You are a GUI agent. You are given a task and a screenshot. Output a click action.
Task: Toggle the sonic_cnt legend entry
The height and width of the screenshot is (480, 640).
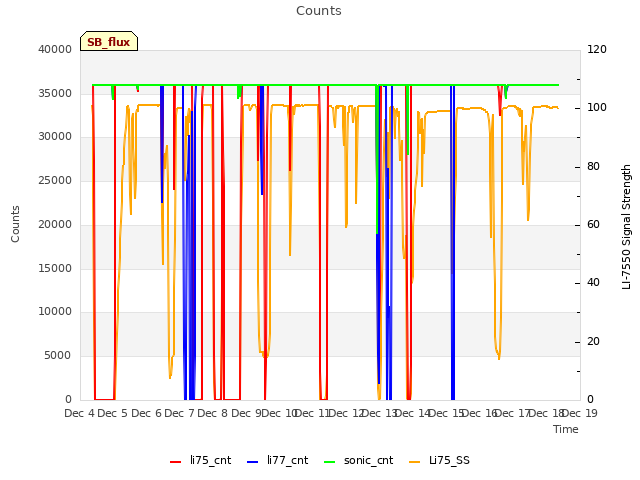[358, 461]
